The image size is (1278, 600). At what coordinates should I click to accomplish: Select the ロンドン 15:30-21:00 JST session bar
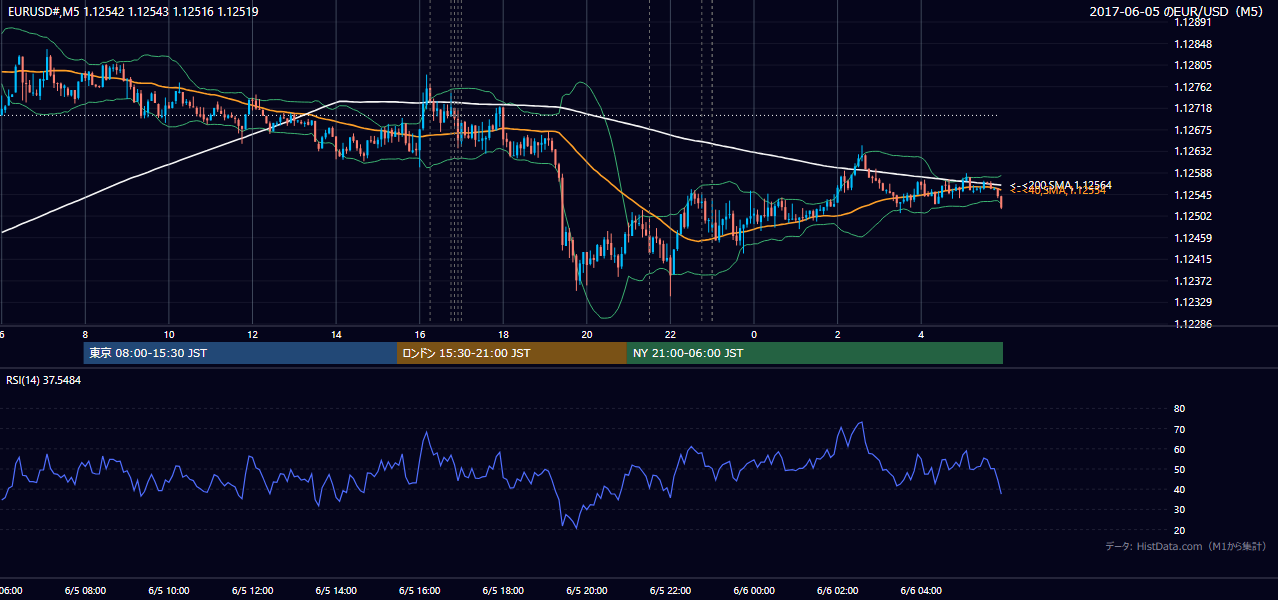point(512,353)
